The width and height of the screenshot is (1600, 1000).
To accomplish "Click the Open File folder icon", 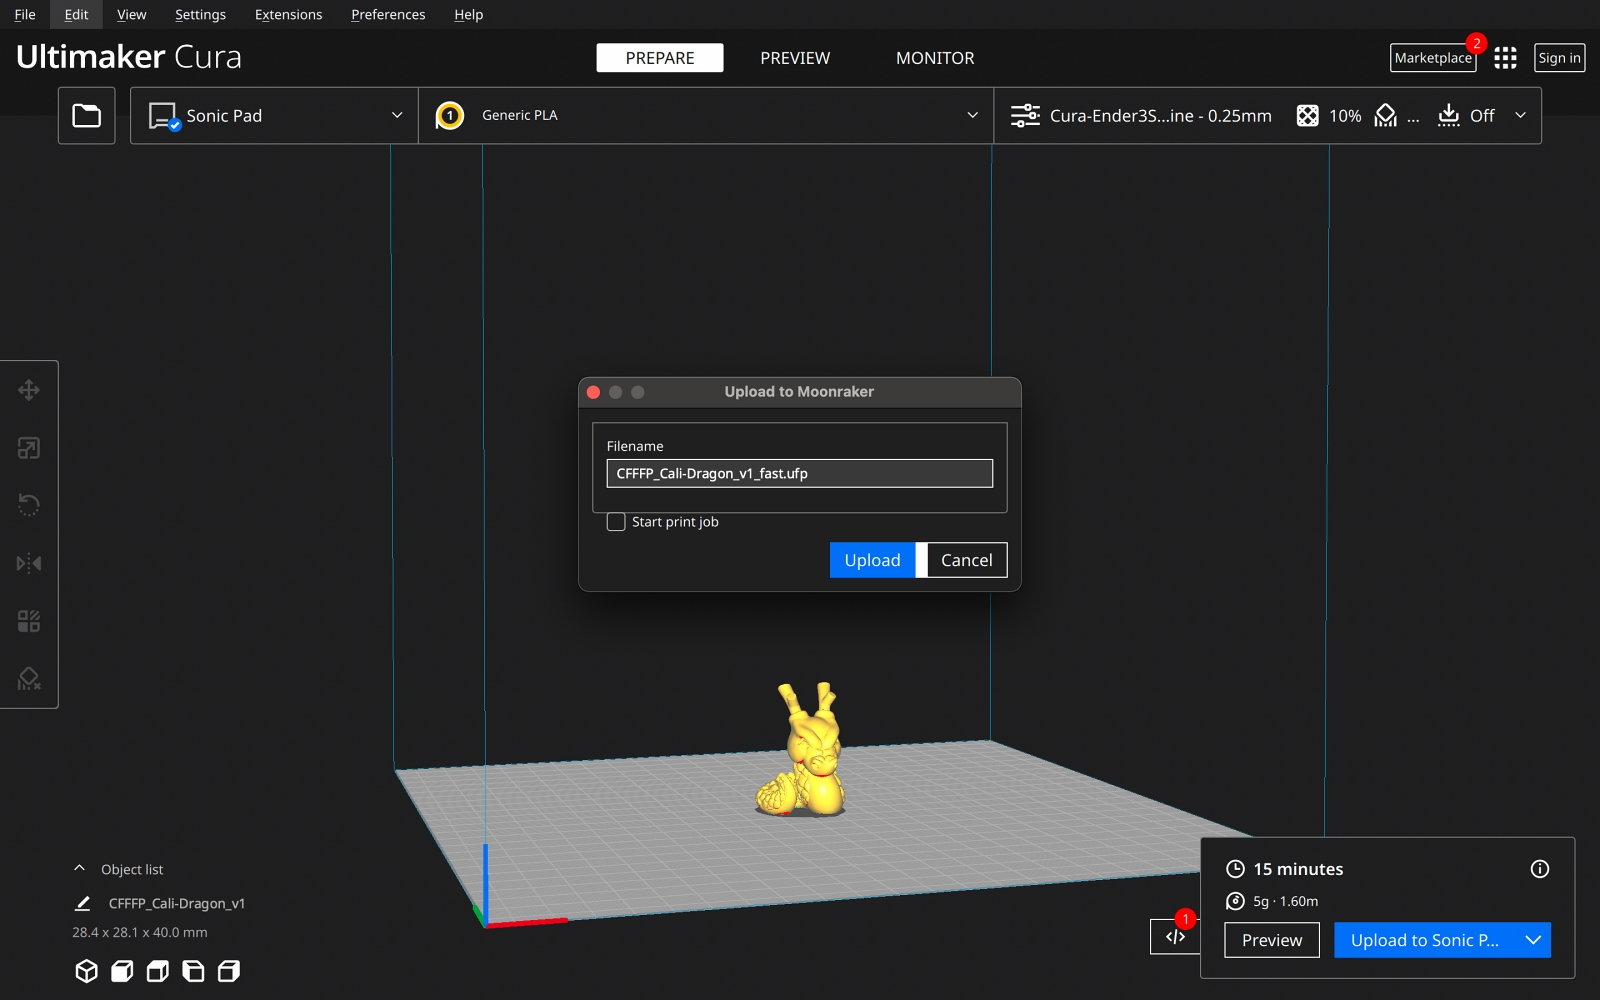I will coord(87,116).
